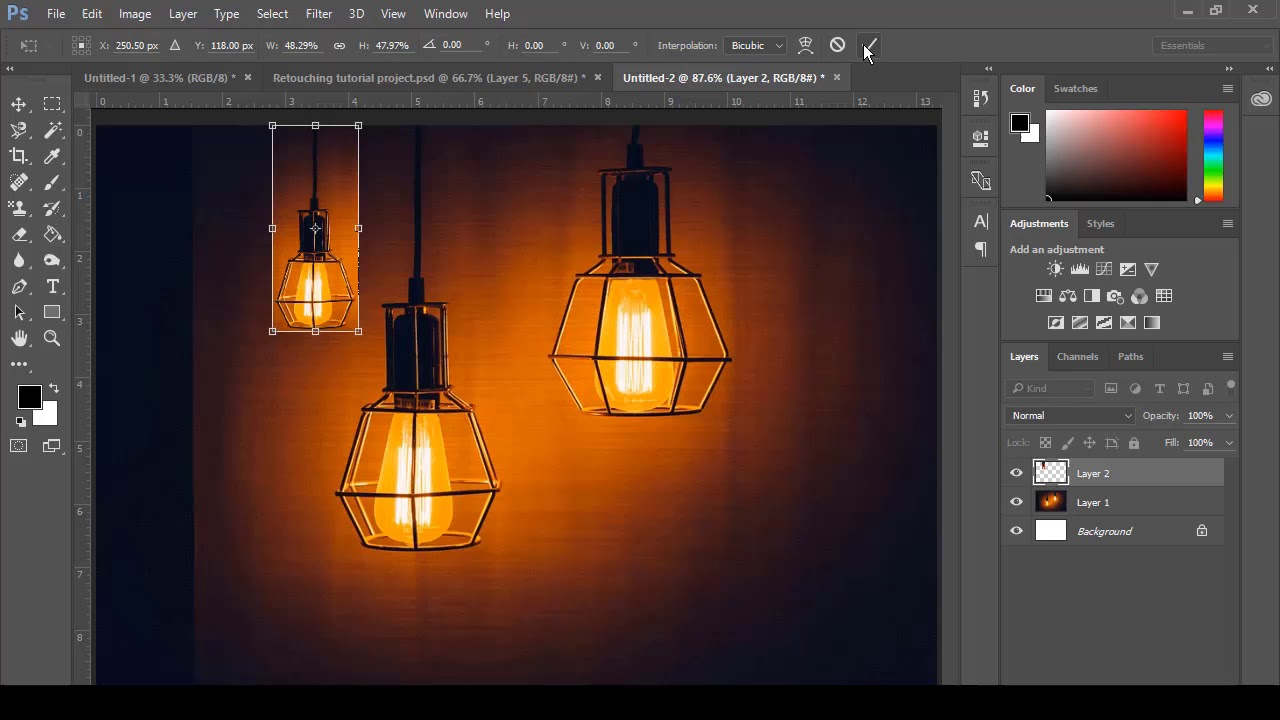Toggle Background layer visibility eye
Screen dimensions: 1280x720
[x=1016, y=531]
